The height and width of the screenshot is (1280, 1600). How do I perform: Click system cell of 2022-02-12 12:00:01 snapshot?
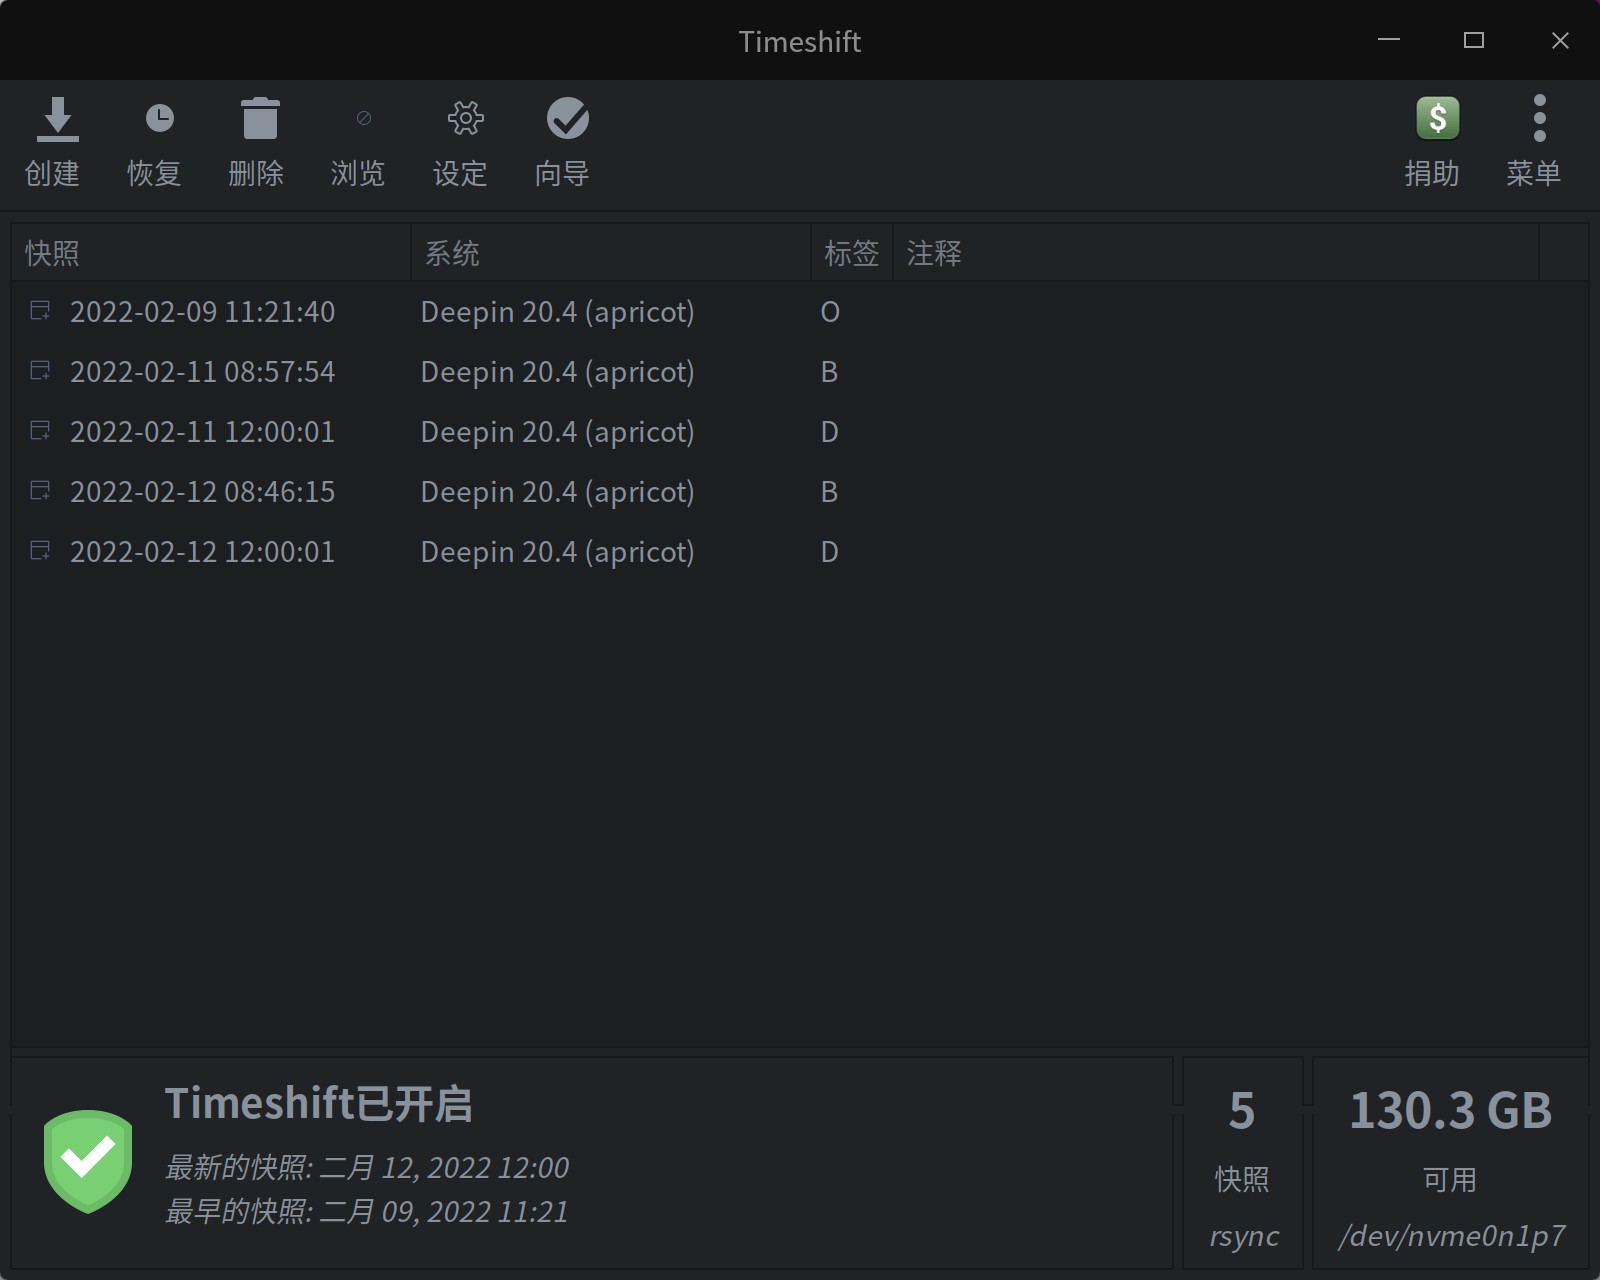(557, 552)
